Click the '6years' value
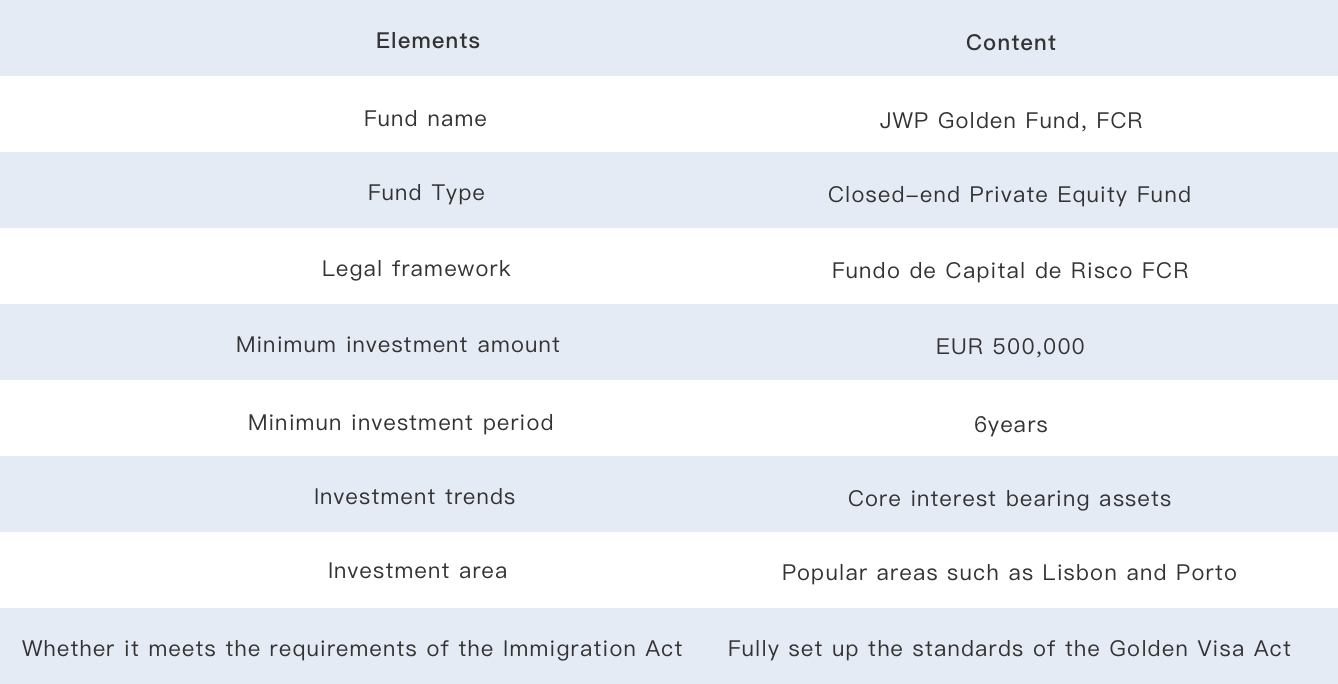The width and height of the screenshot is (1338, 684). click(x=1010, y=425)
